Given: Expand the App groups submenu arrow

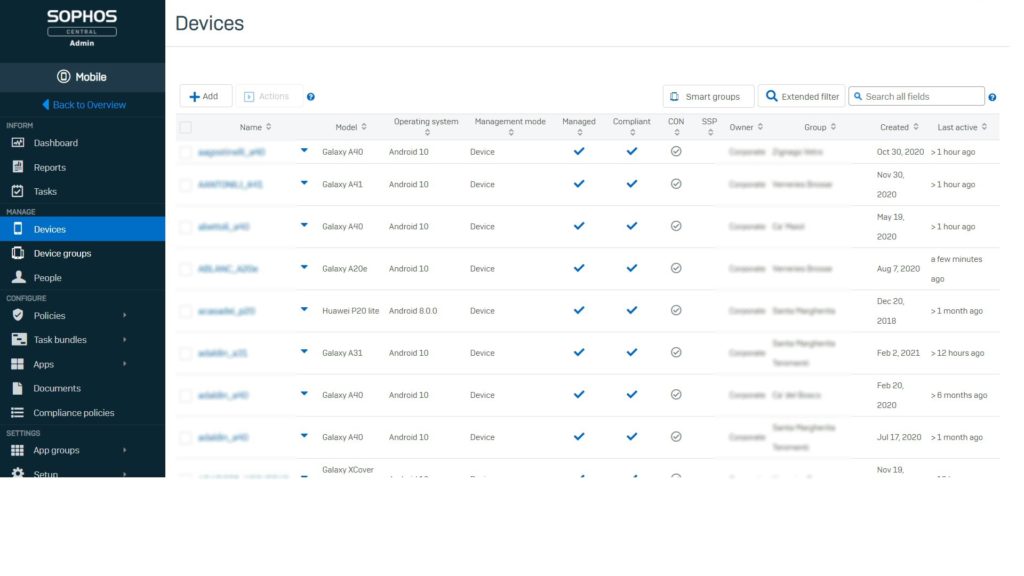Looking at the screenshot, I should (124, 451).
